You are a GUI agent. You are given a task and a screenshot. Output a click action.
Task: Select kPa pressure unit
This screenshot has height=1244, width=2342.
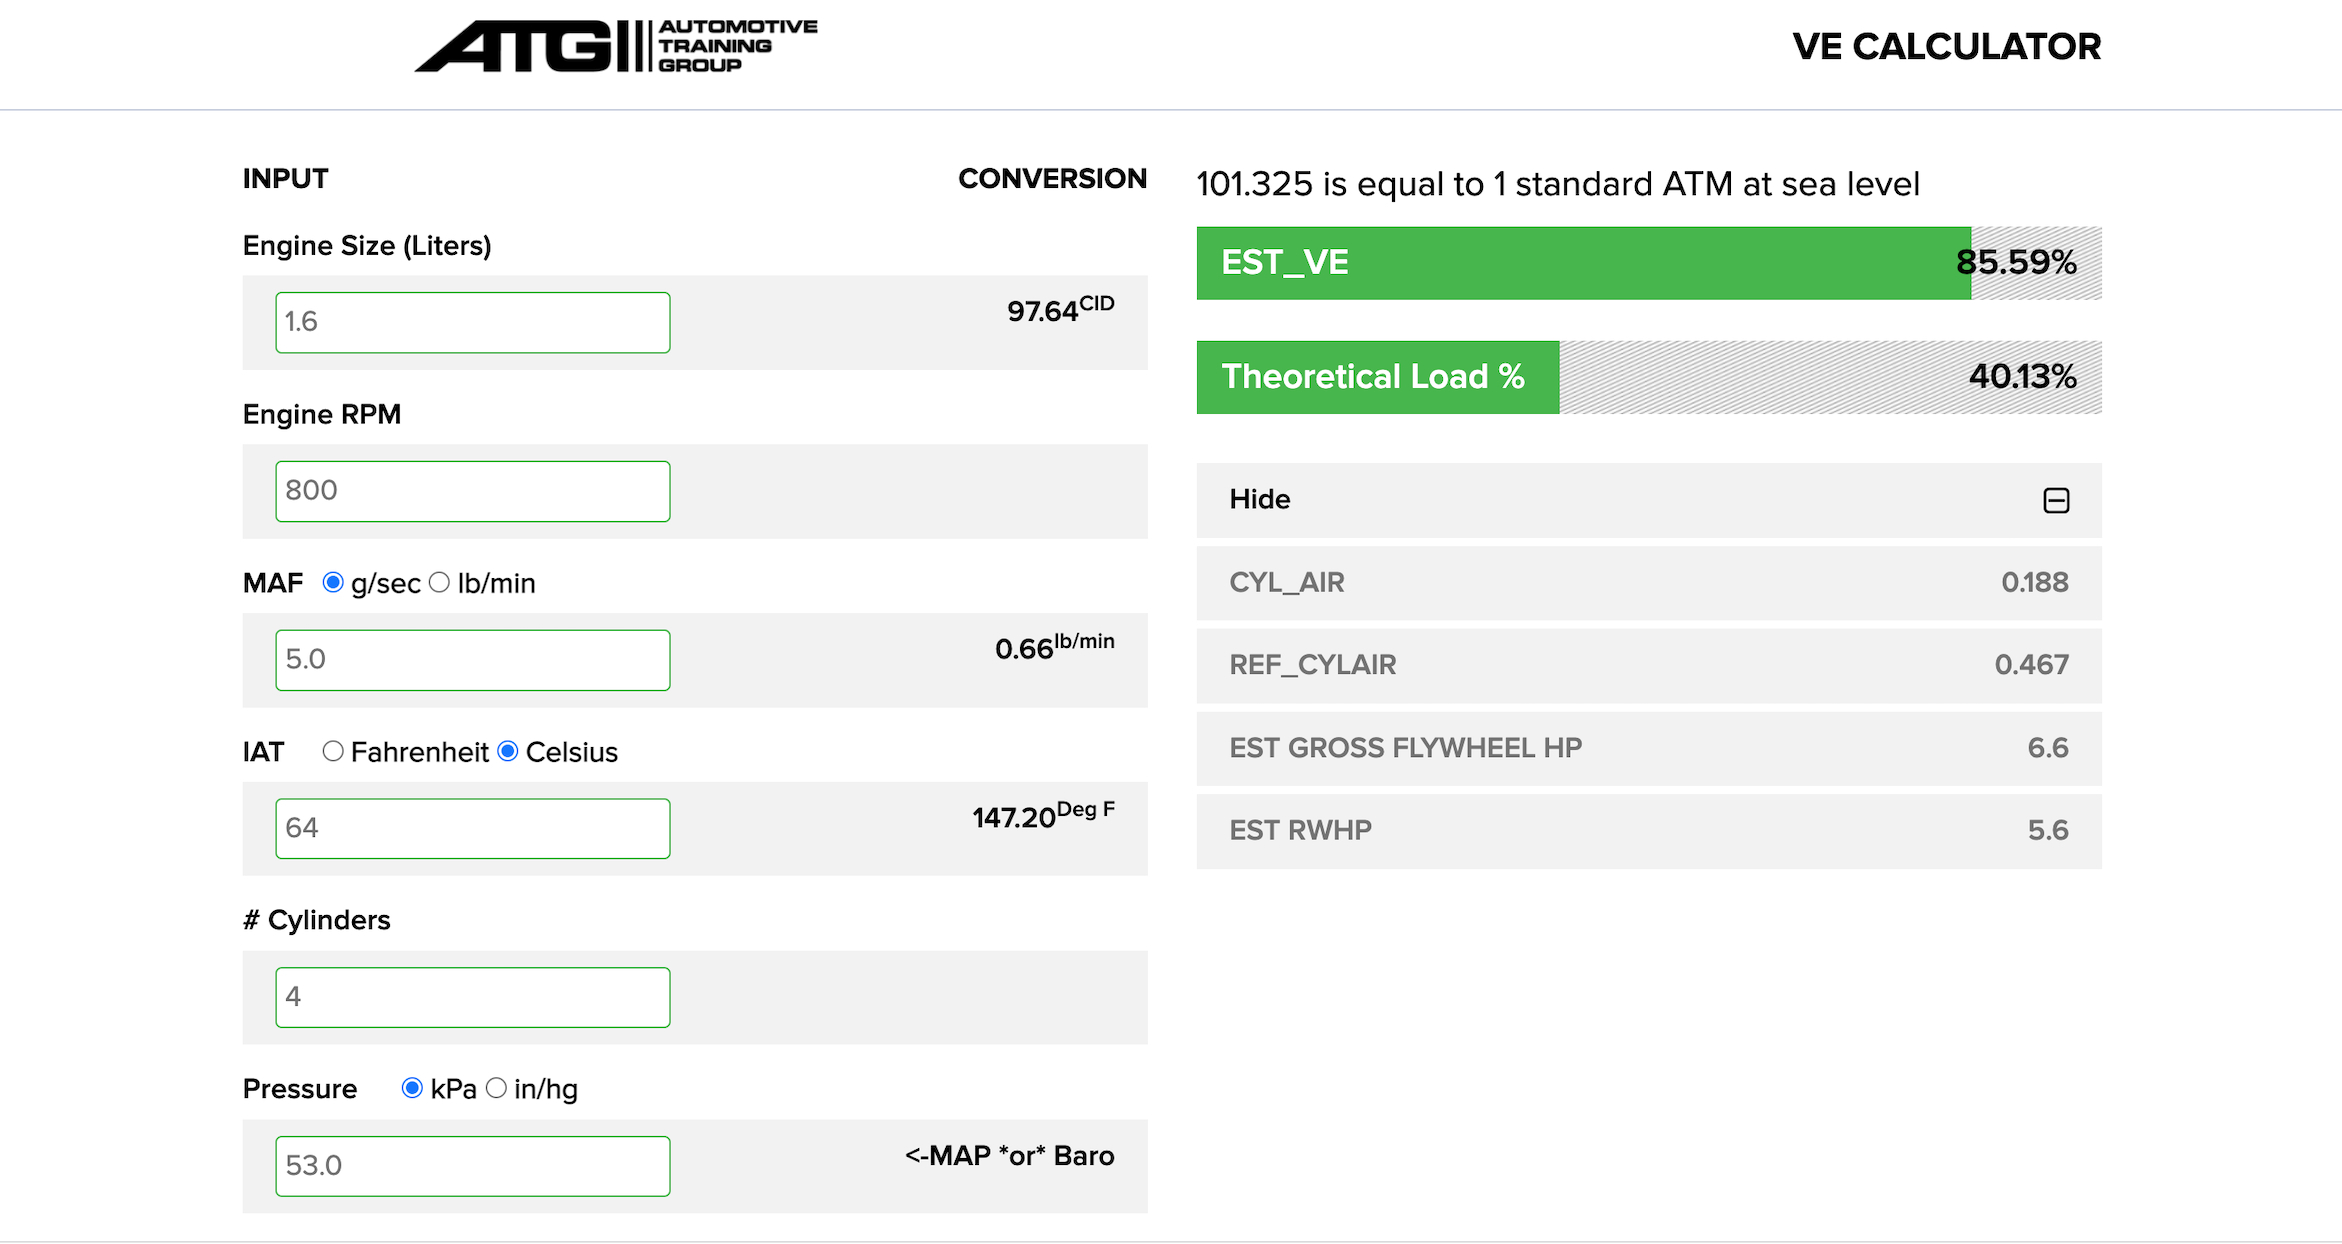(412, 1088)
